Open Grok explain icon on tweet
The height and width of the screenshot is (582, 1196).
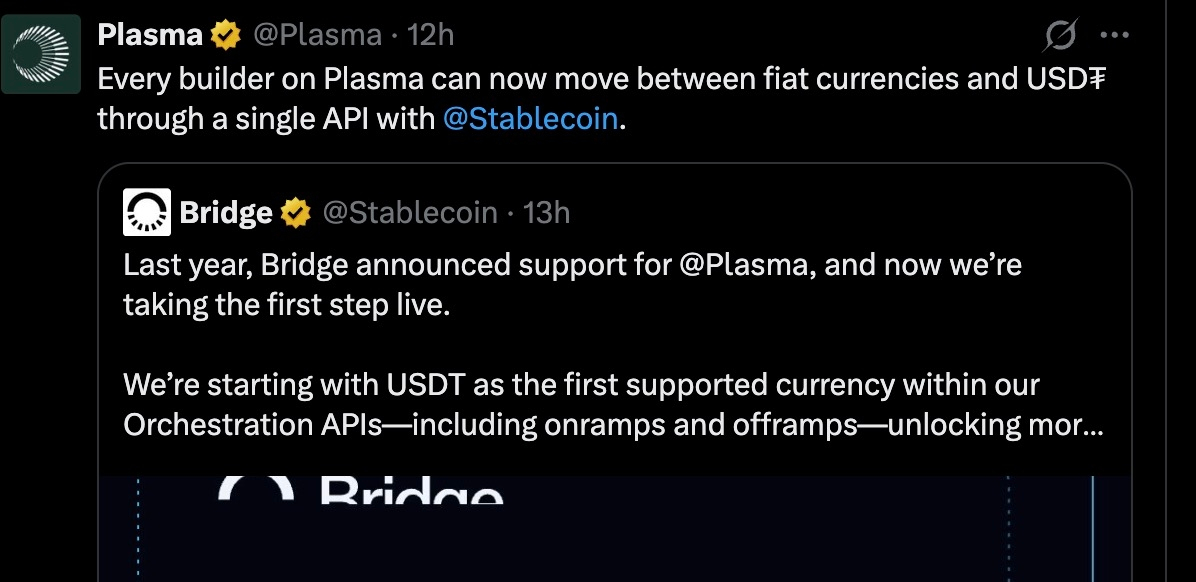[1061, 37]
